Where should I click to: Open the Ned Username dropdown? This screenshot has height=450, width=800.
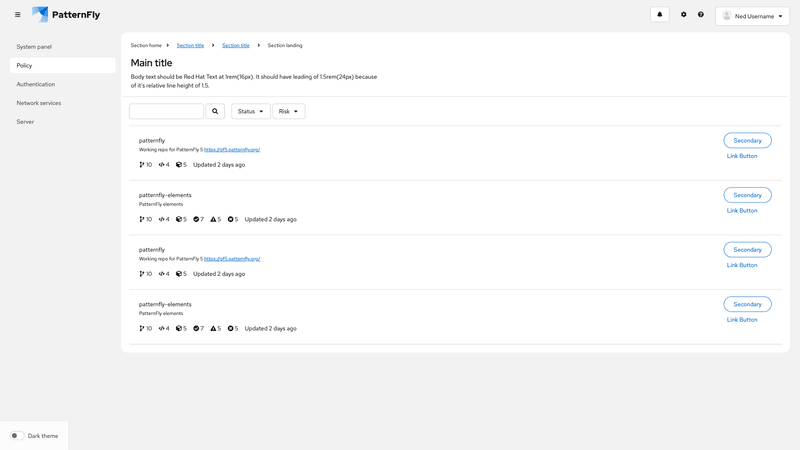click(753, 16)
